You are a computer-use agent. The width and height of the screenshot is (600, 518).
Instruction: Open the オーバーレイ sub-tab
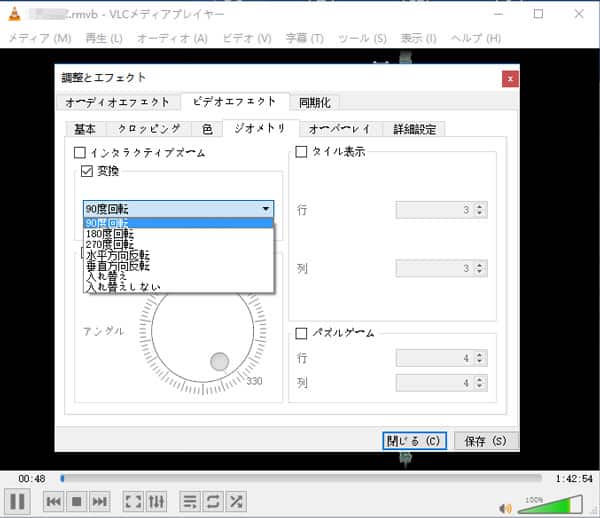[340, 129]
